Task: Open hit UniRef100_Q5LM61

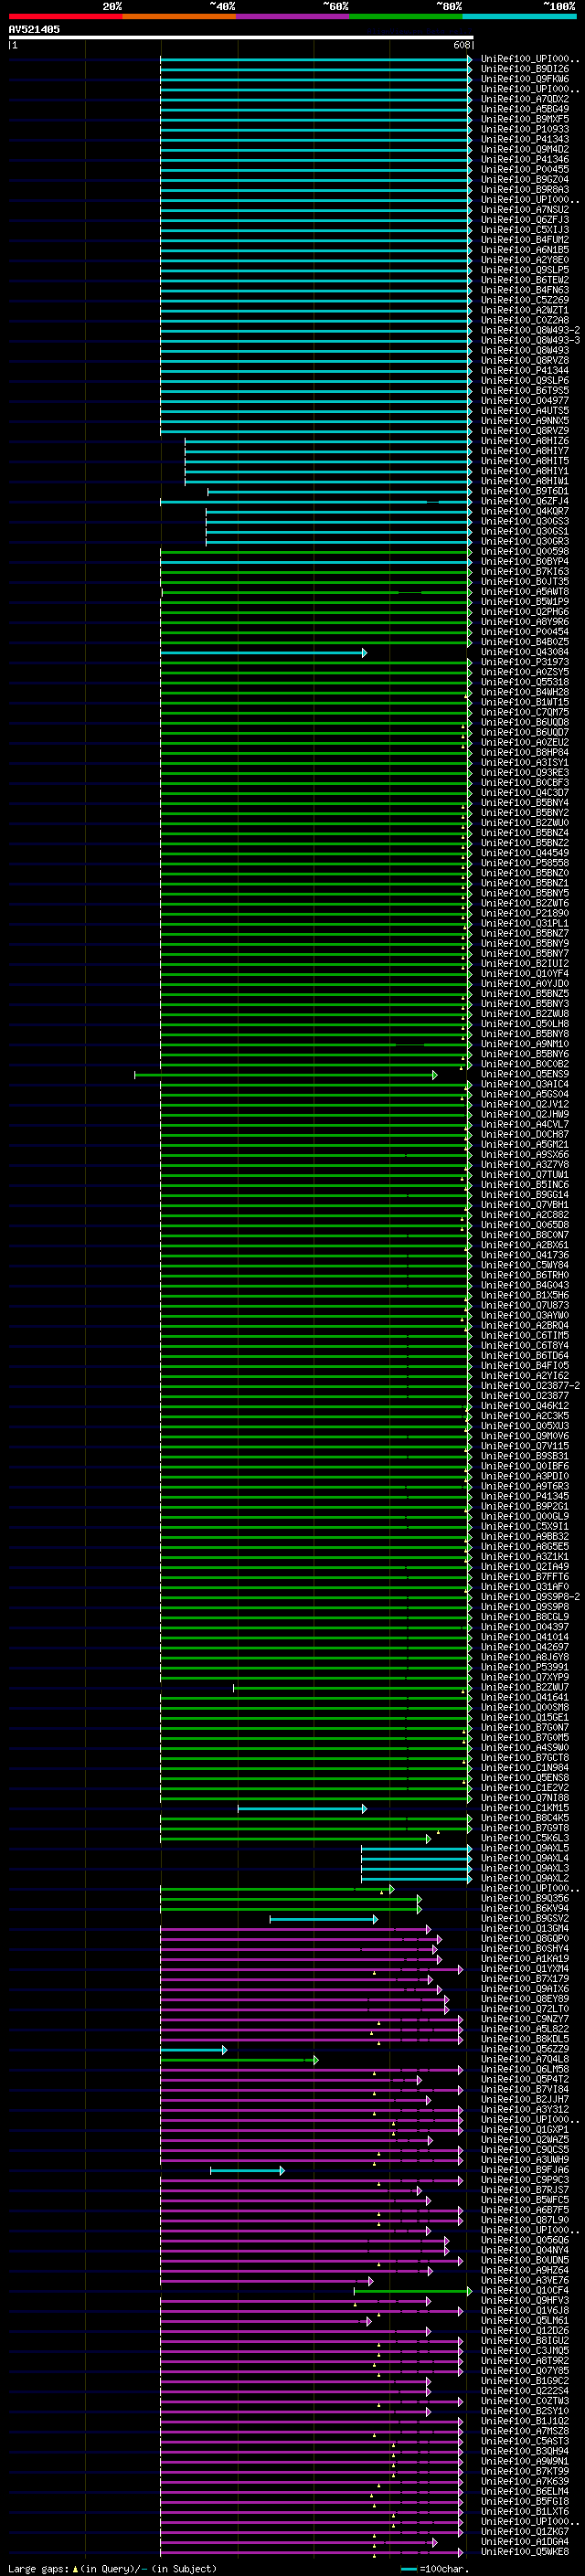Action: point(525,2320)
